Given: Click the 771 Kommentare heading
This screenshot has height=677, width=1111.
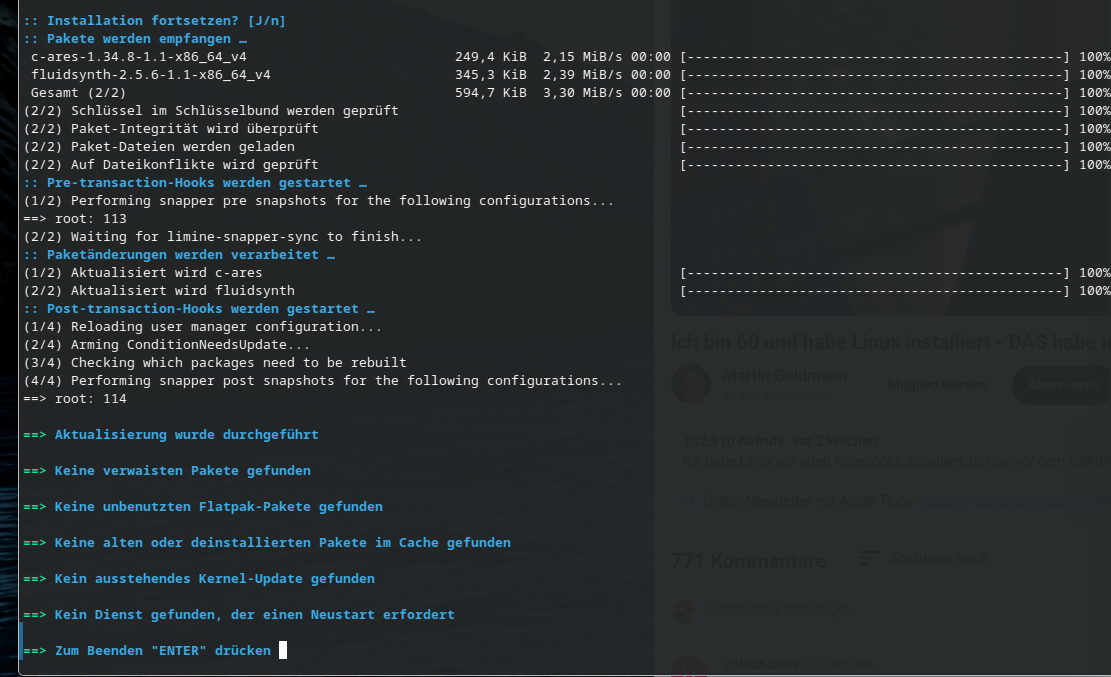Looking at the screenshot, I should [x=748, y=561].
